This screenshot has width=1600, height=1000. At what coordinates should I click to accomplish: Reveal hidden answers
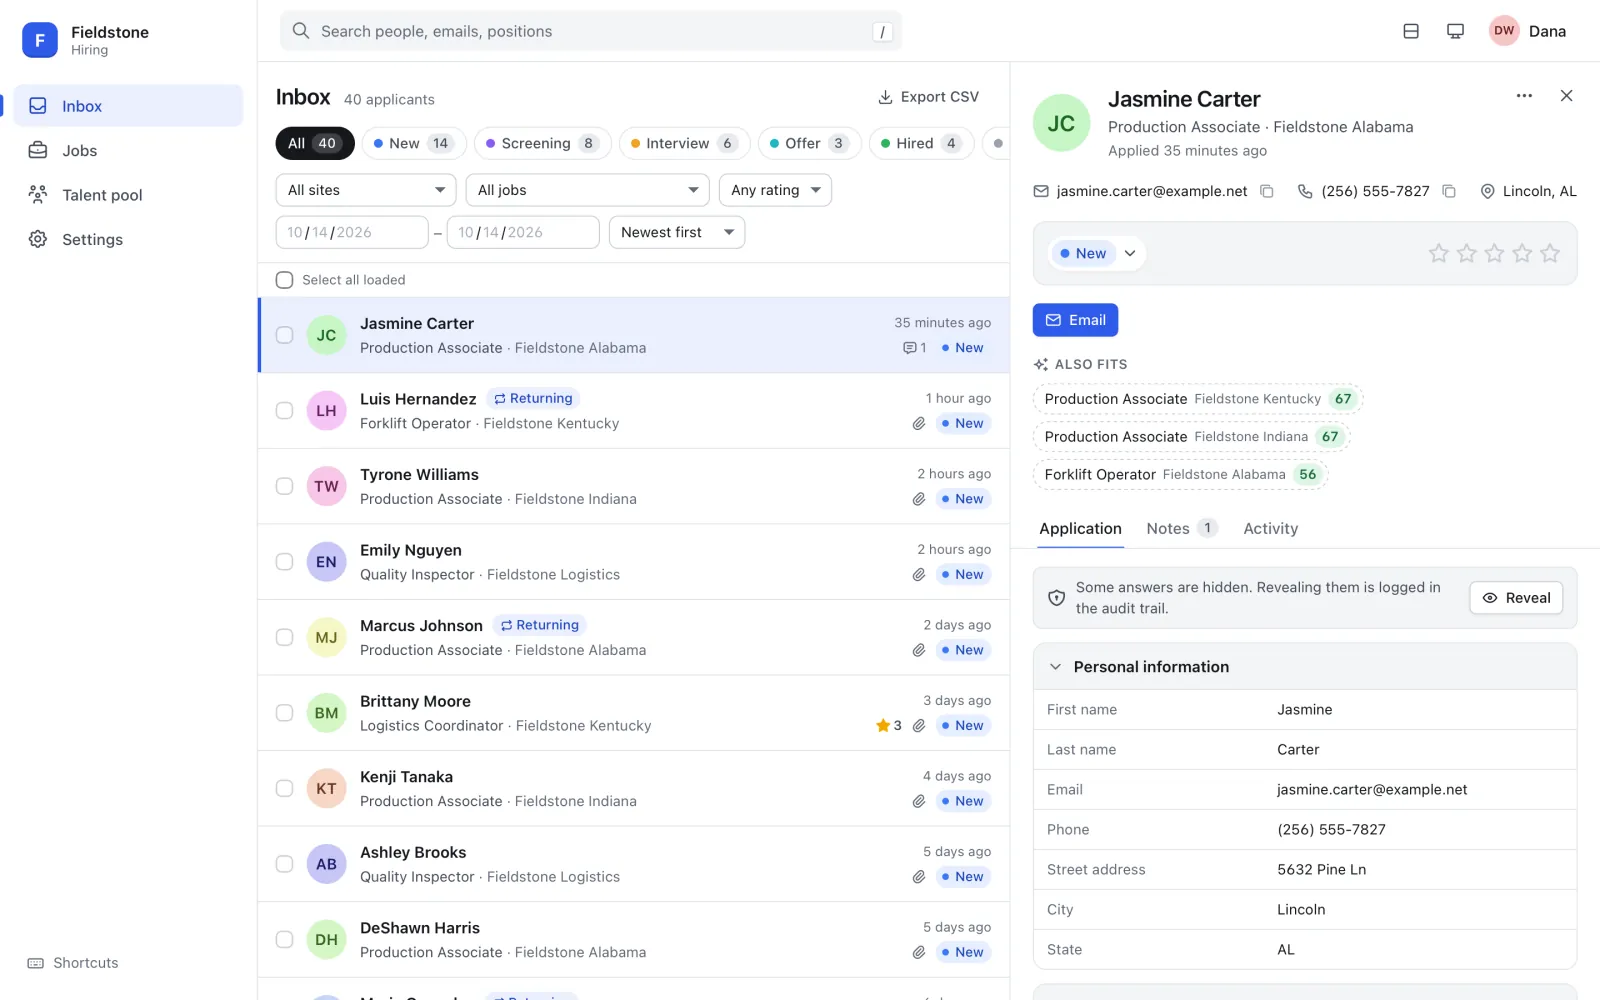point(1516,598)
